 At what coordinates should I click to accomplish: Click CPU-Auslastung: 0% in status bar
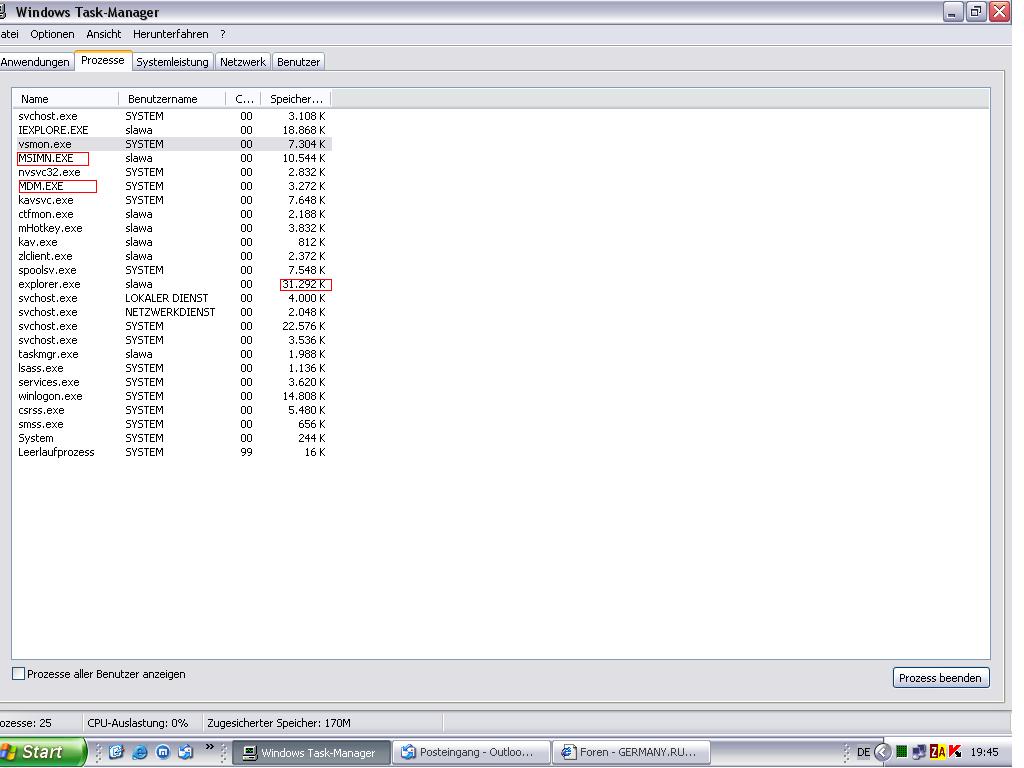click(x=138, y=723)
